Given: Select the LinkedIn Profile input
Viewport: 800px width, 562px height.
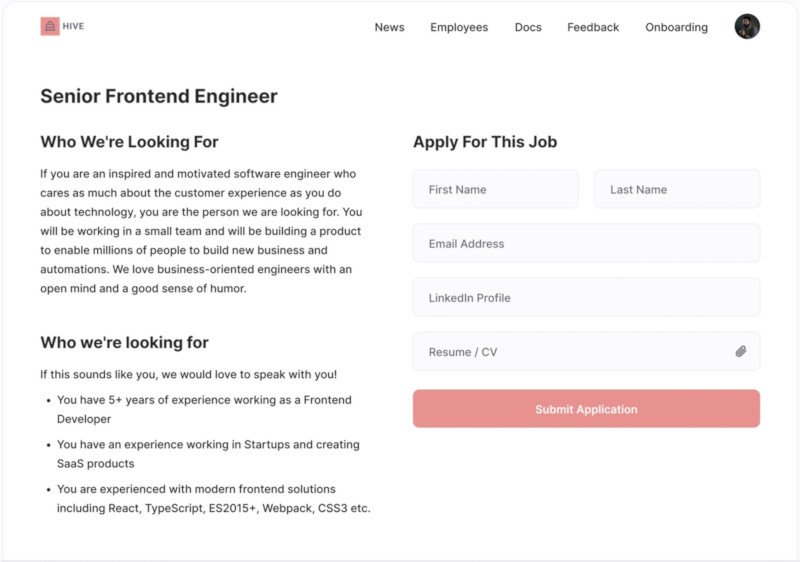Looking at the screenshot, I should 586,297.
